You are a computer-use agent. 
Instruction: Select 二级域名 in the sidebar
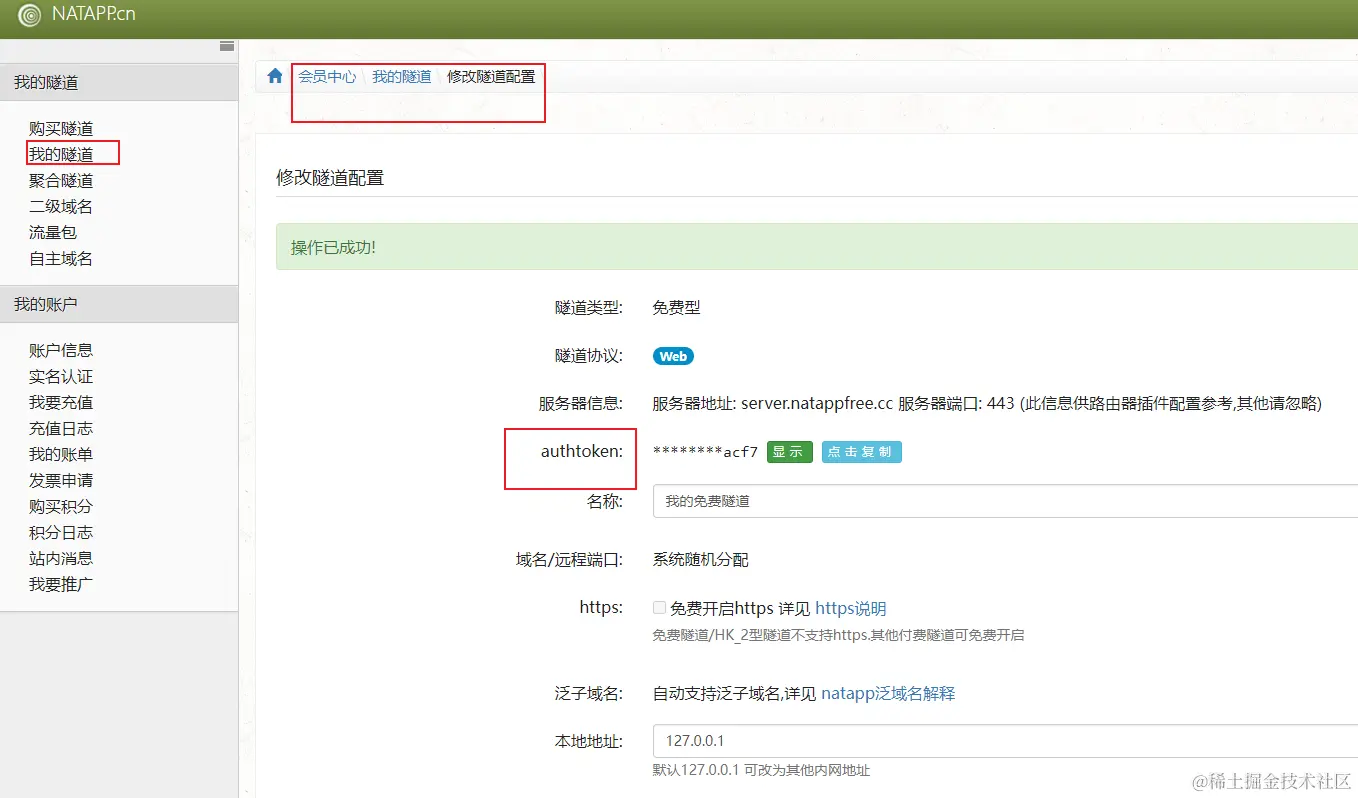[x=61, y=206]
